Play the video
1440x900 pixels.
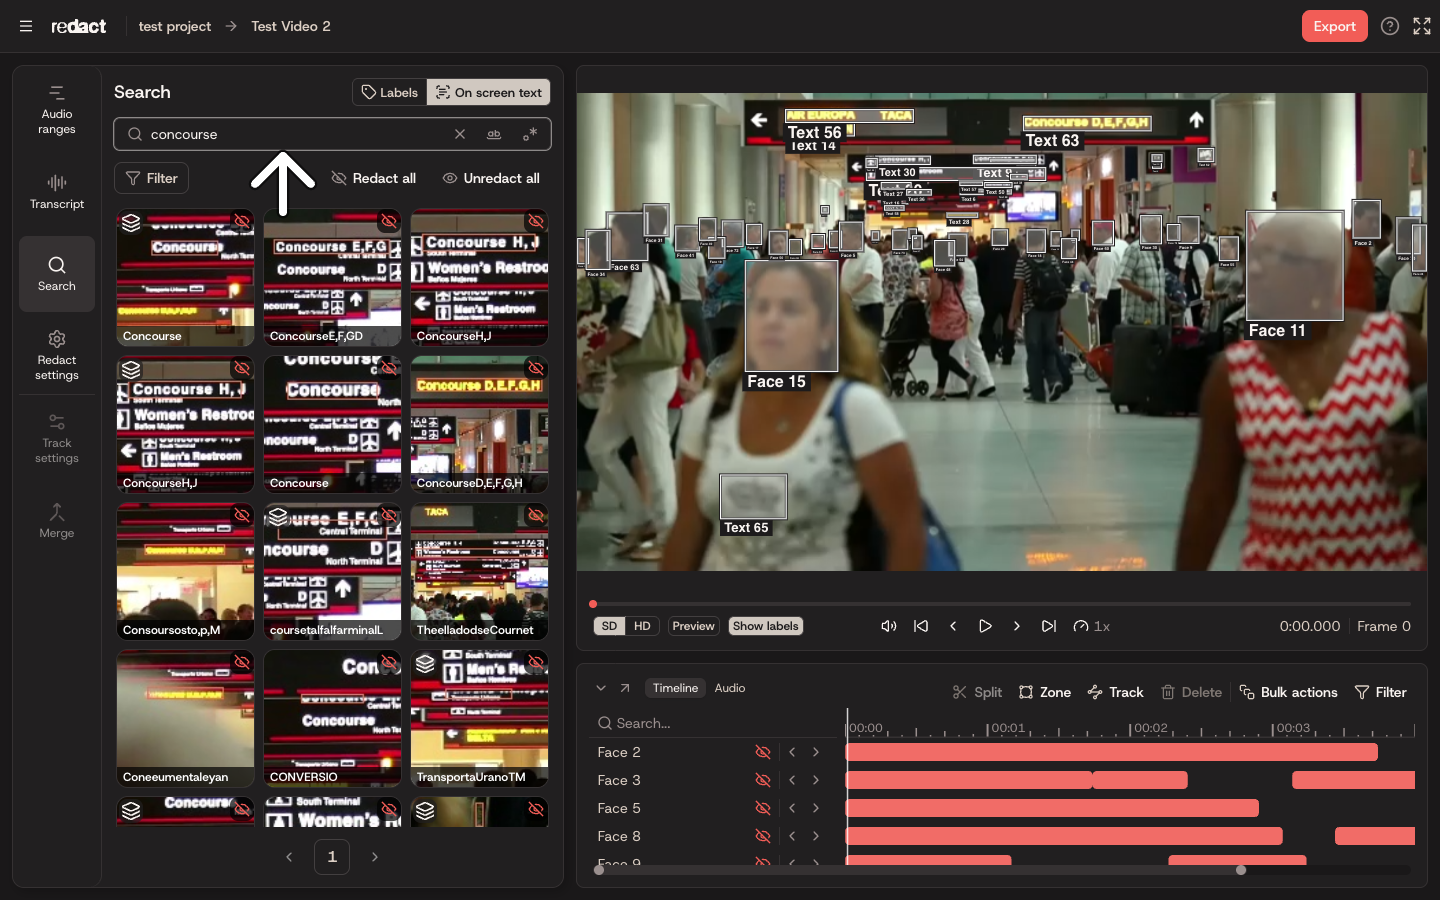985,626
